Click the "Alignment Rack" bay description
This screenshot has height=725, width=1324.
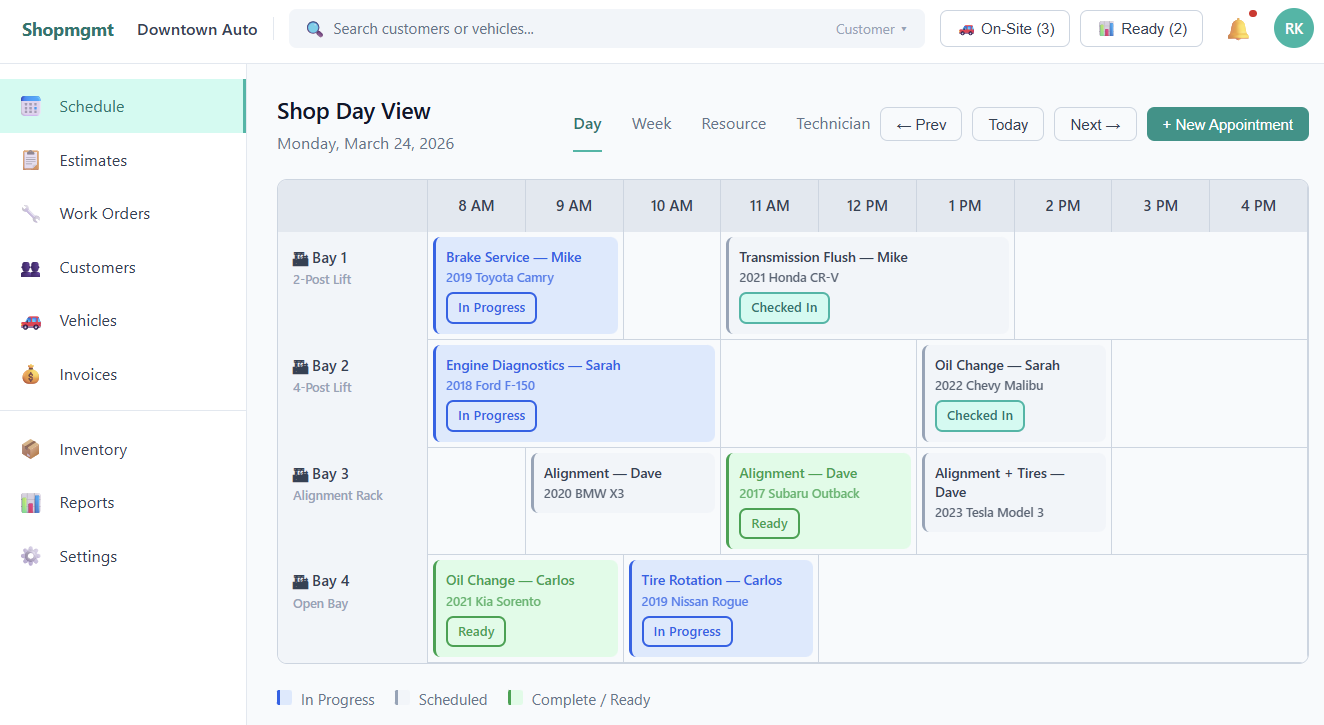point(338,496)
